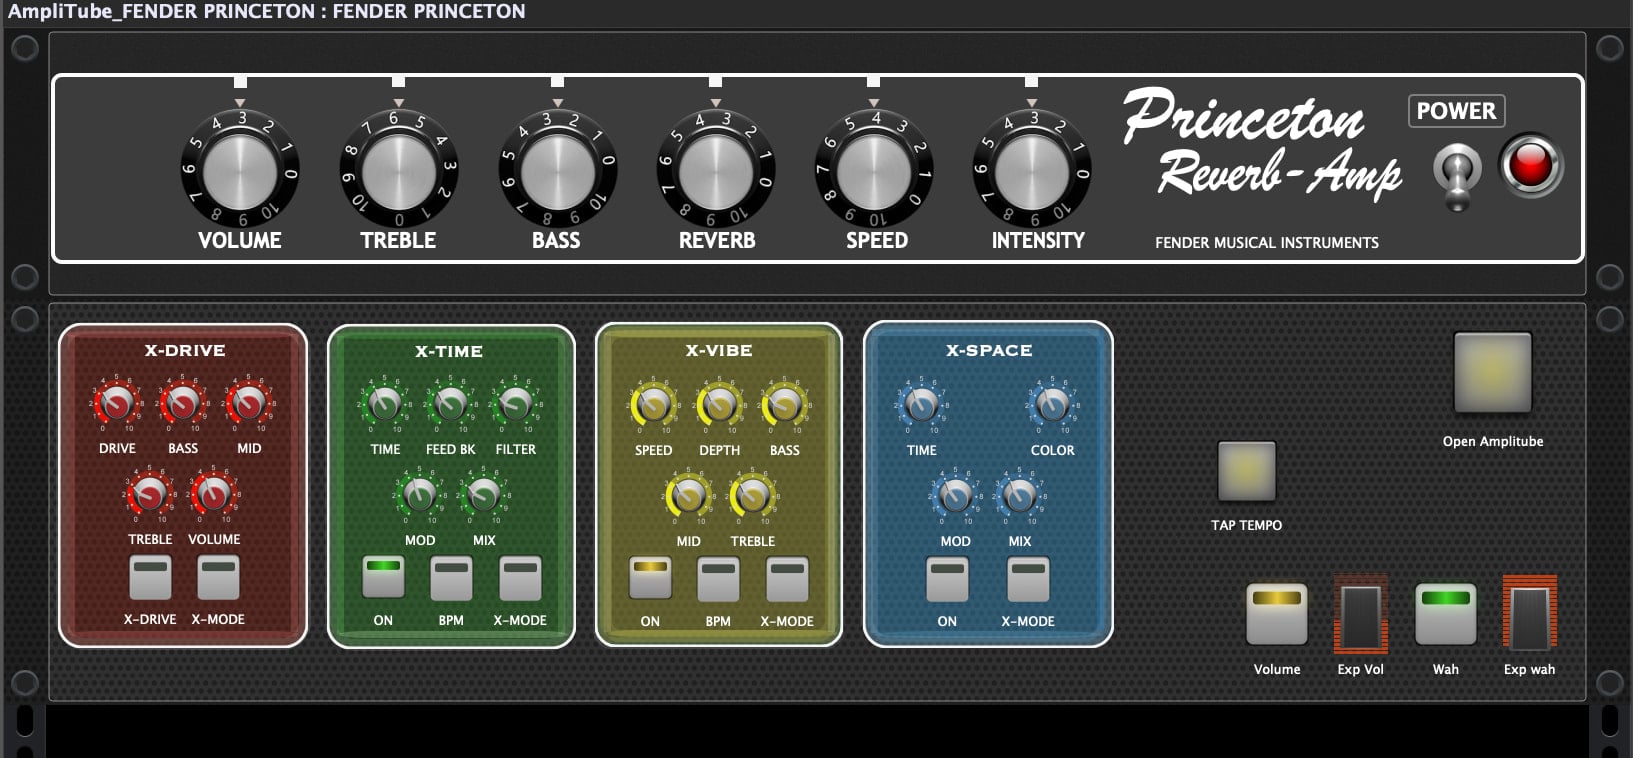The width and height of the screenshot is (1633, 758).
Task: Toggle the X-DRIVE pedal switch
Action: pos(150,577)
